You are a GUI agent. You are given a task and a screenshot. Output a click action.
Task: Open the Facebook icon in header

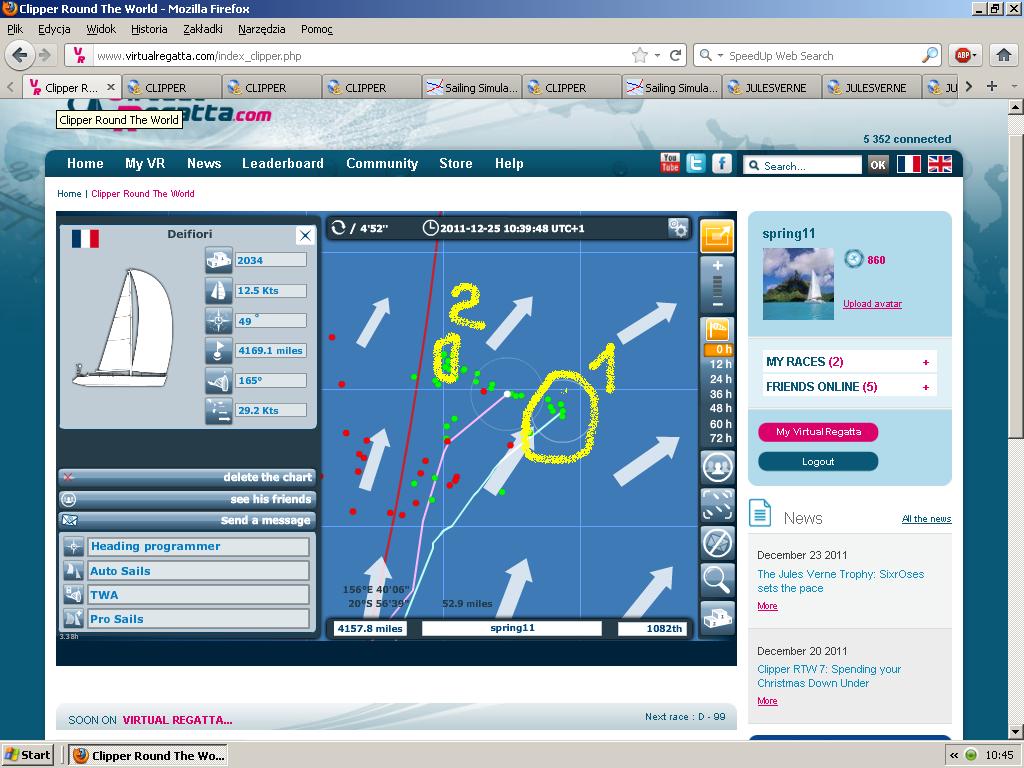721,164
